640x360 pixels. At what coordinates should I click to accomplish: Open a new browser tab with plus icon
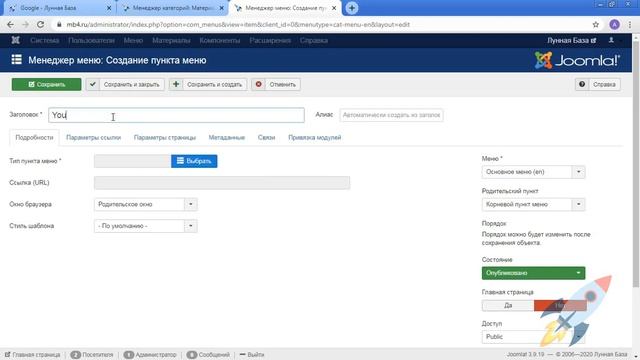click(351, 8)
